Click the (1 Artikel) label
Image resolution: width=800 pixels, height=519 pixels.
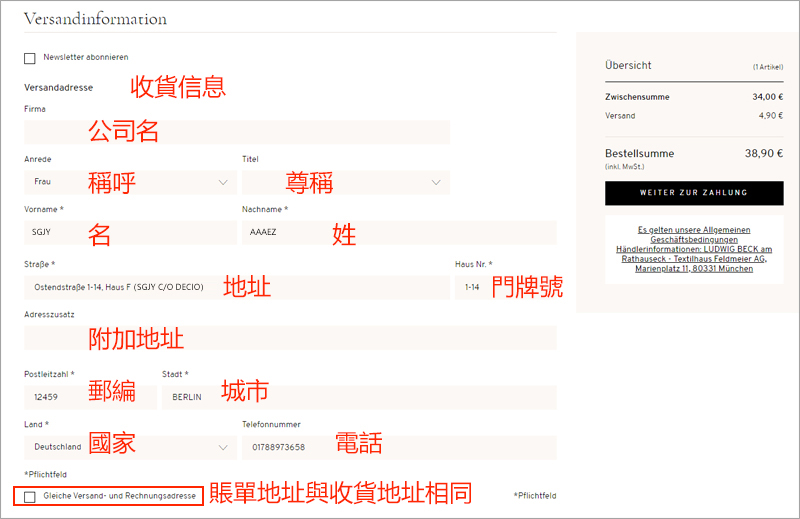point(768,67)
